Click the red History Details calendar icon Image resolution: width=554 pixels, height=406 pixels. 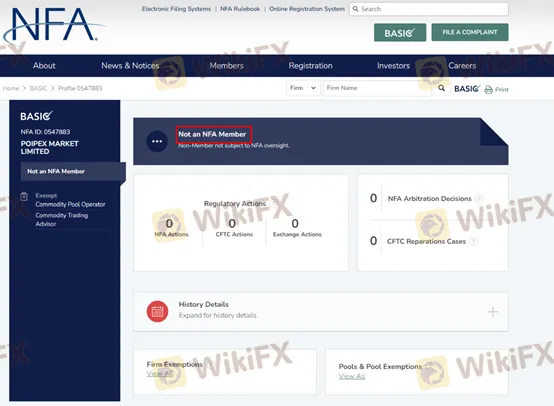(x=157, y=311)
